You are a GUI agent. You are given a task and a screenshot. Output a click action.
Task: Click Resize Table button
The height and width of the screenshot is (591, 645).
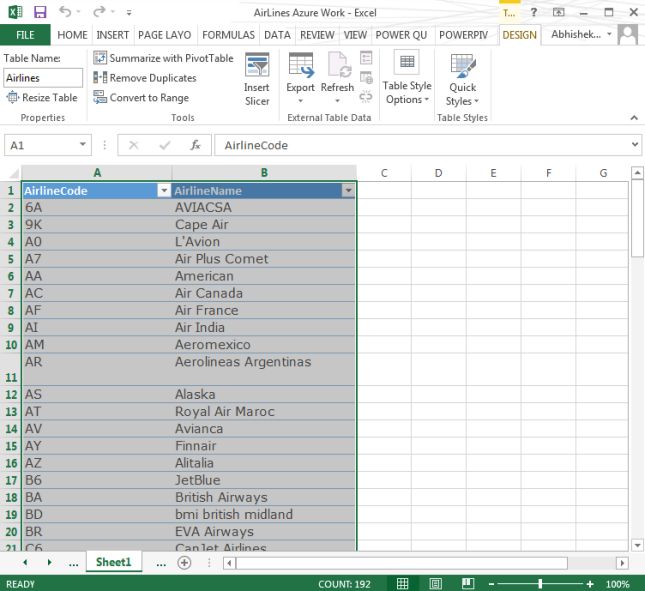(42, 98)
